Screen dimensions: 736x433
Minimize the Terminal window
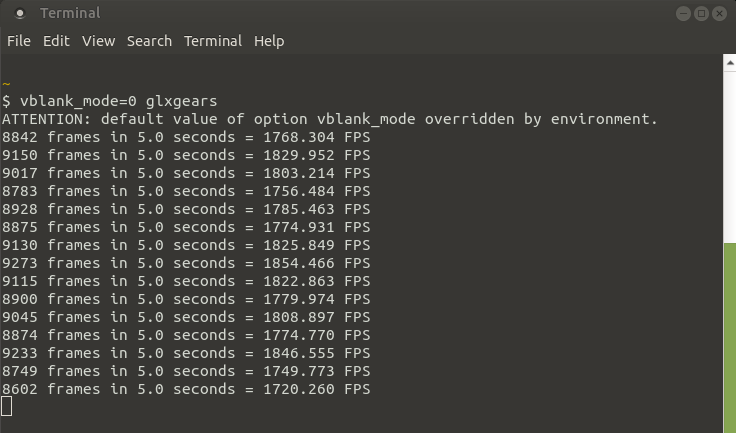click(682, 13)
